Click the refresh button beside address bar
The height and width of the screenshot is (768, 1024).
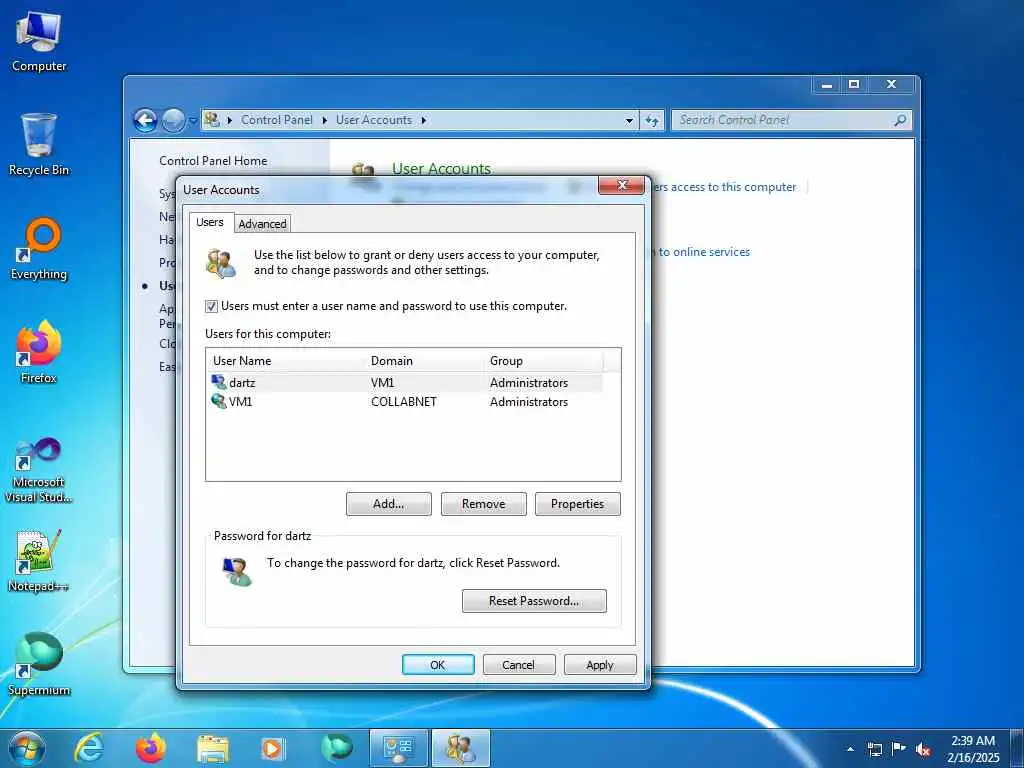tap(652, 120)
